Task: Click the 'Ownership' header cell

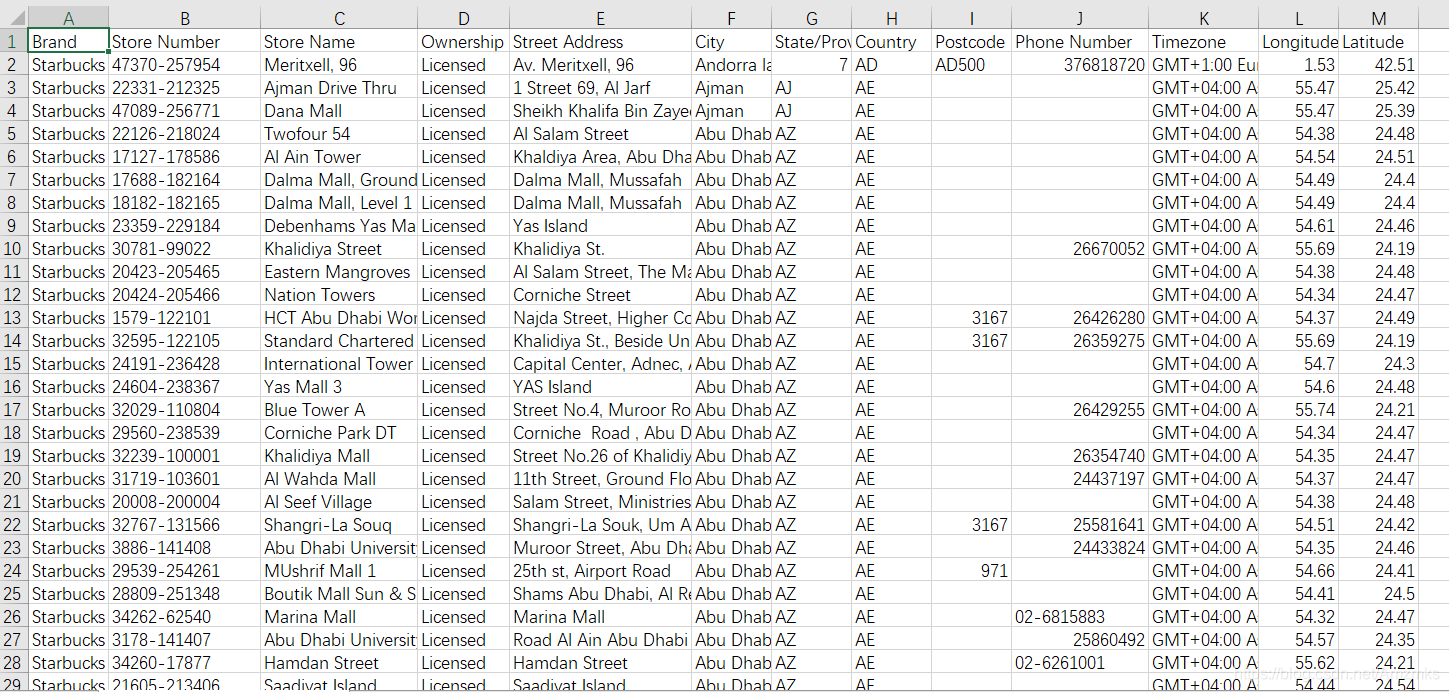Action: click(x=463, y=42)
